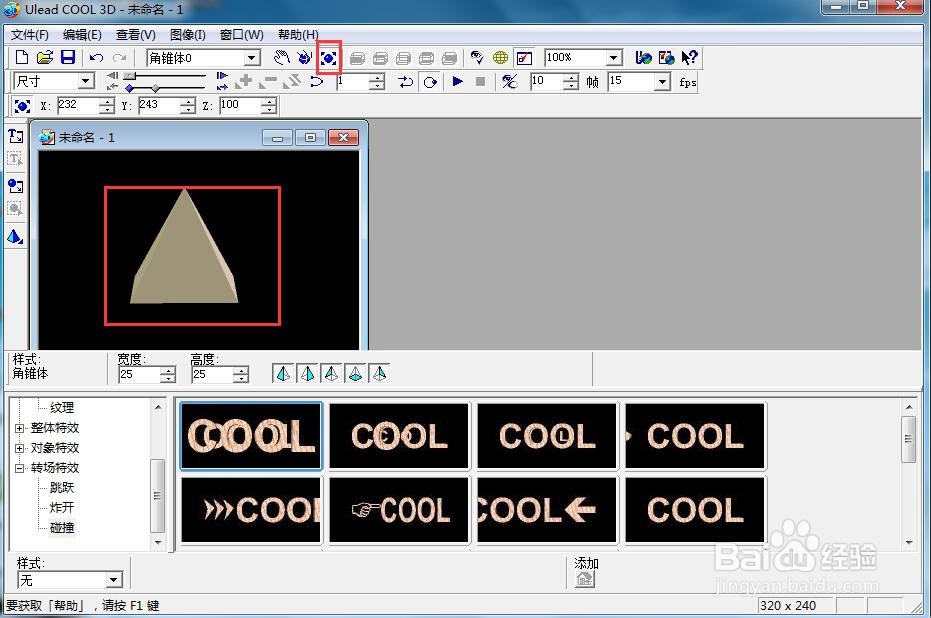Viewport: 931px width, 618px height.
Task: Create a new file with New icon
Action: (22, 58)
